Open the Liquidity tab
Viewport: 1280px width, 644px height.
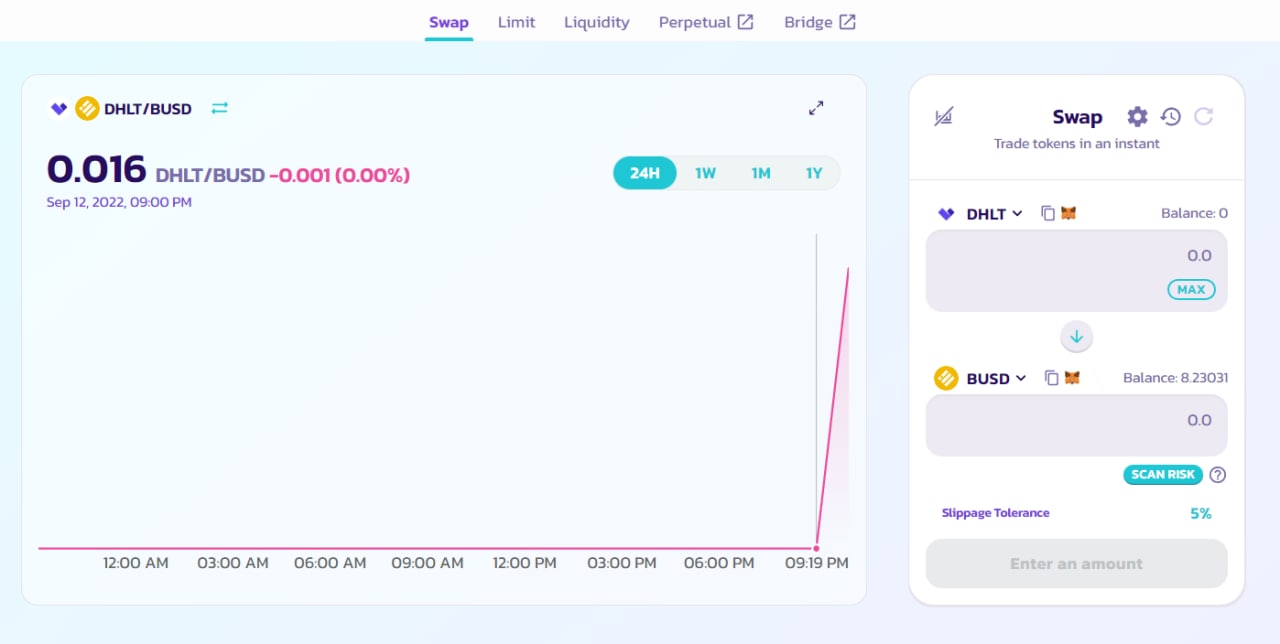pos(596,22)
